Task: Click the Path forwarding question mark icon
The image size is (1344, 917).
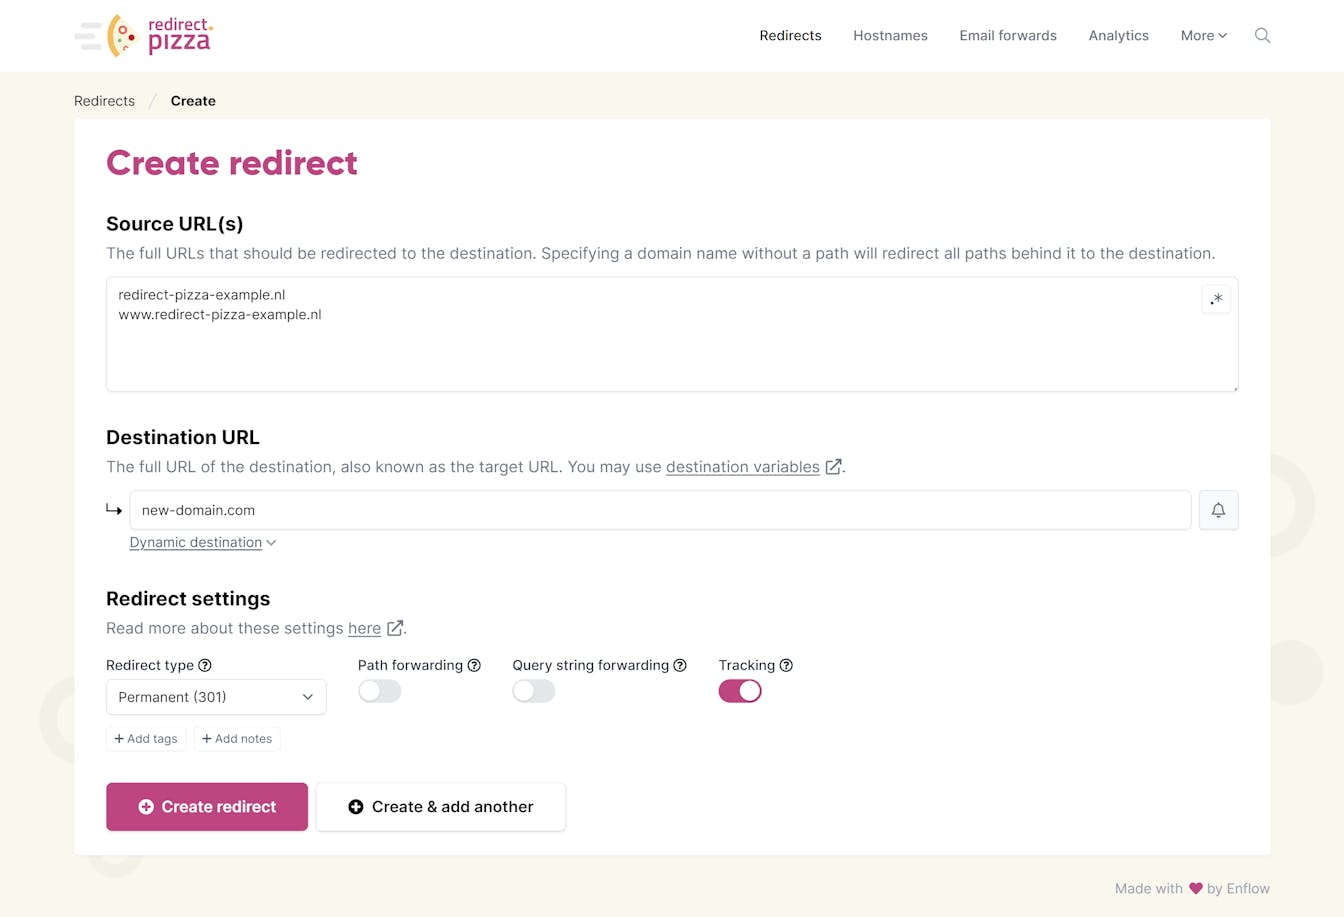Action: coord(474,665)
